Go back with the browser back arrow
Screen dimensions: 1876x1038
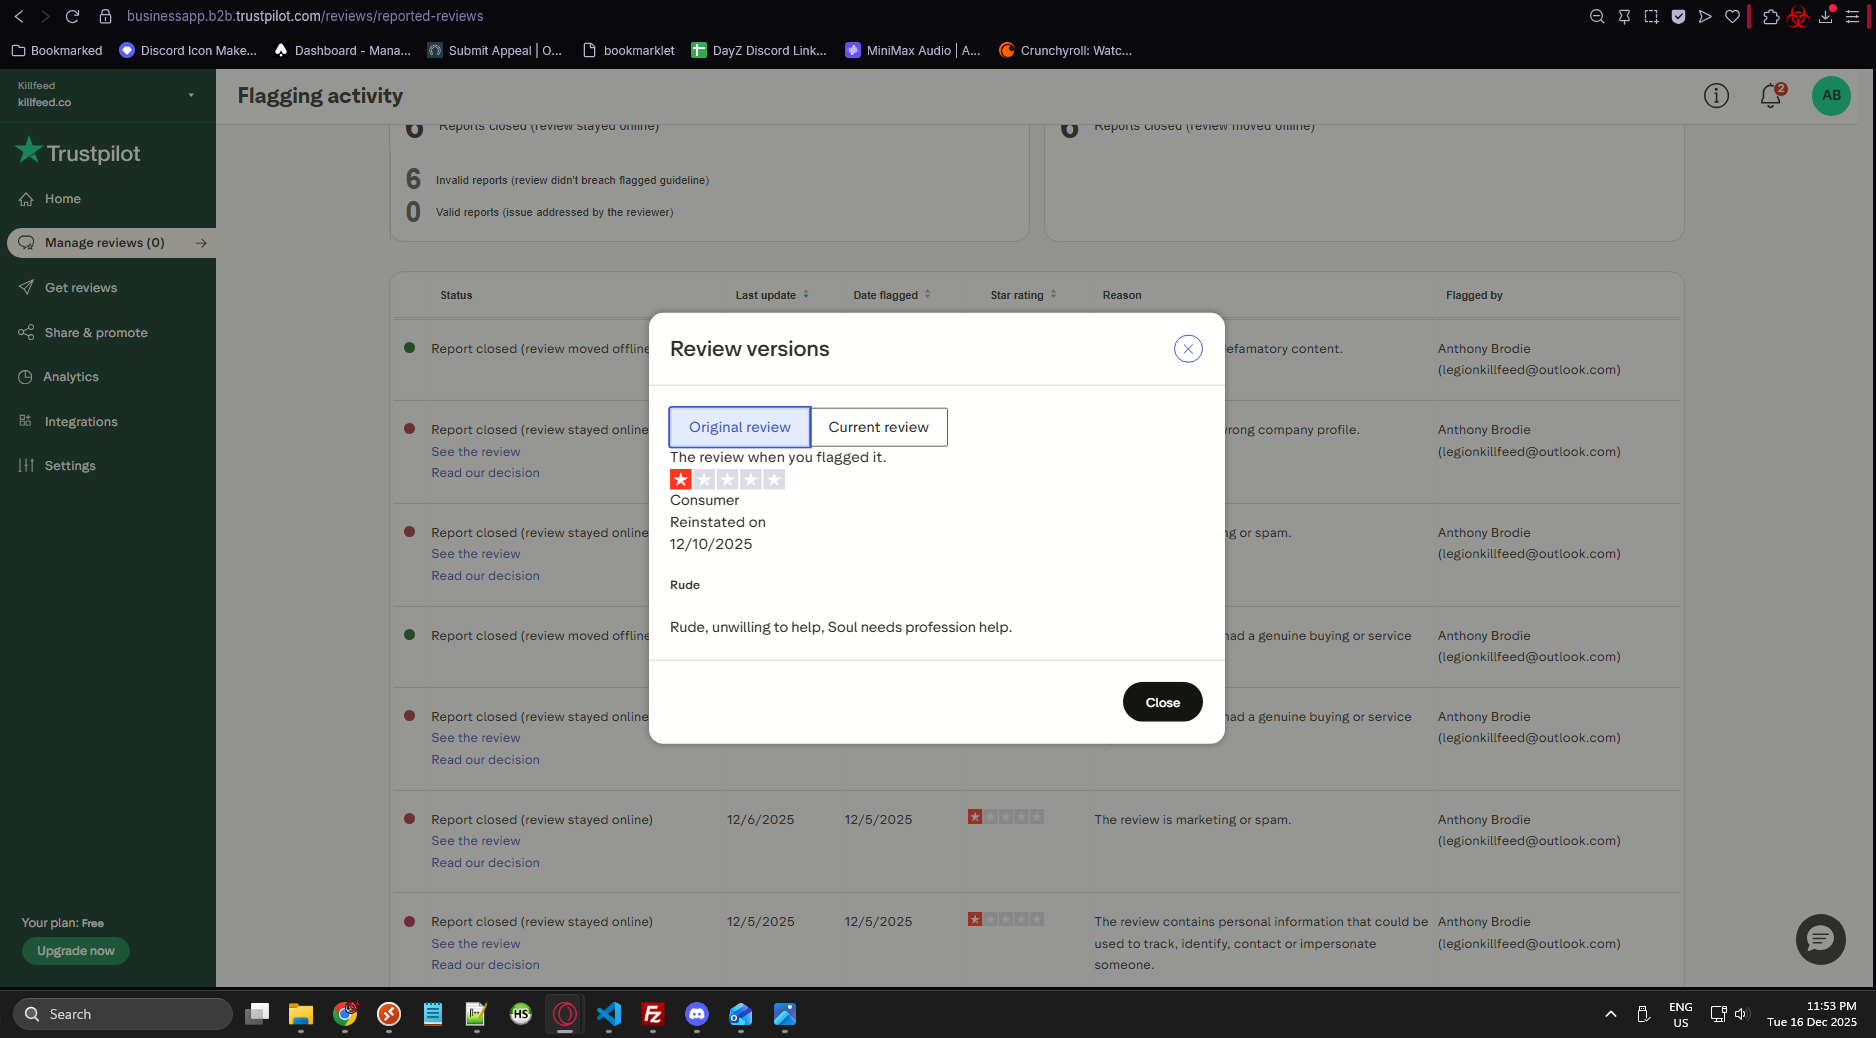(18, 16)
